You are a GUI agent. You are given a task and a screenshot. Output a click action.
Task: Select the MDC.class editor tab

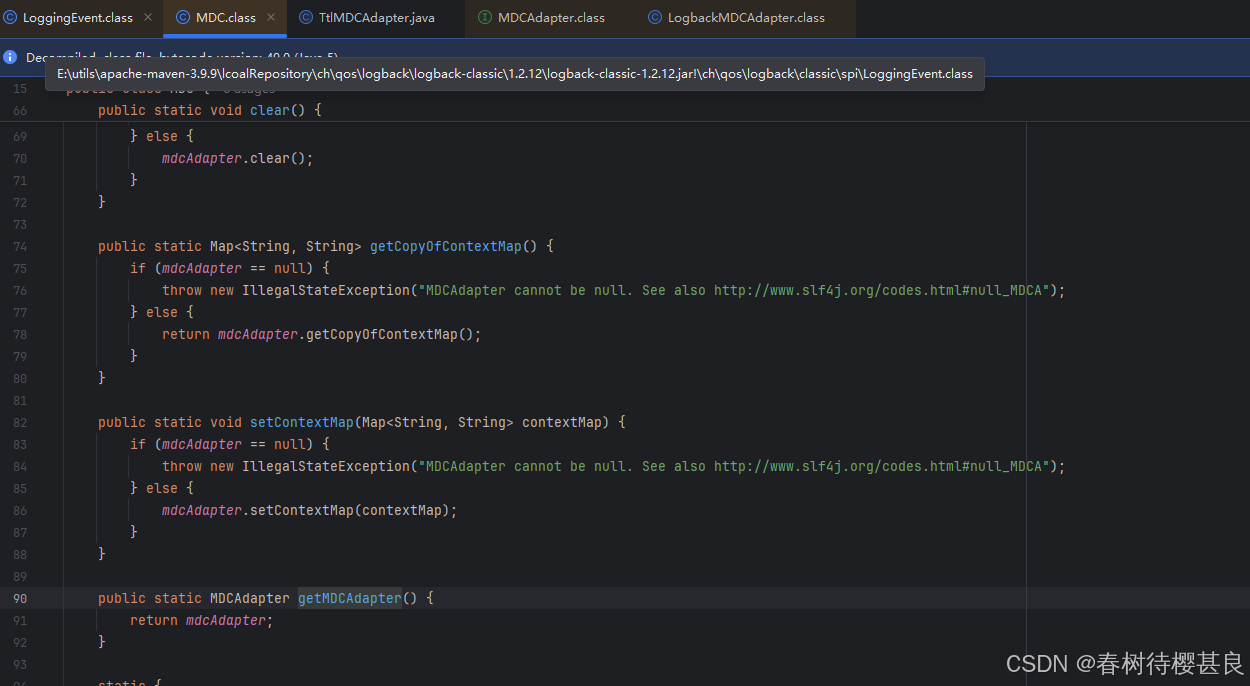pos(225,18)
